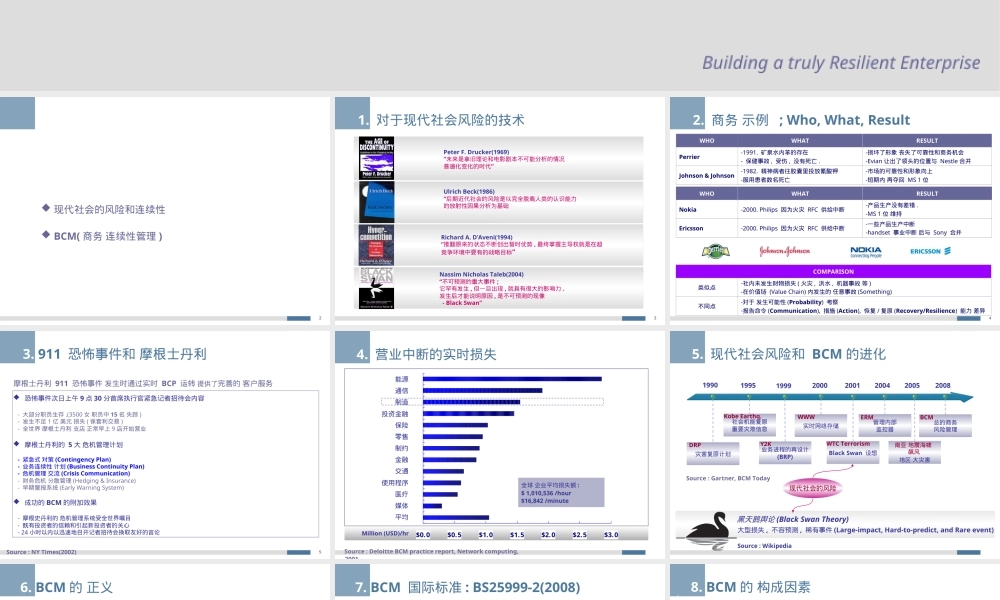
Task: Click 紧急式 对策 (Contingency Plan) line
Action: (x=66, y=459)
